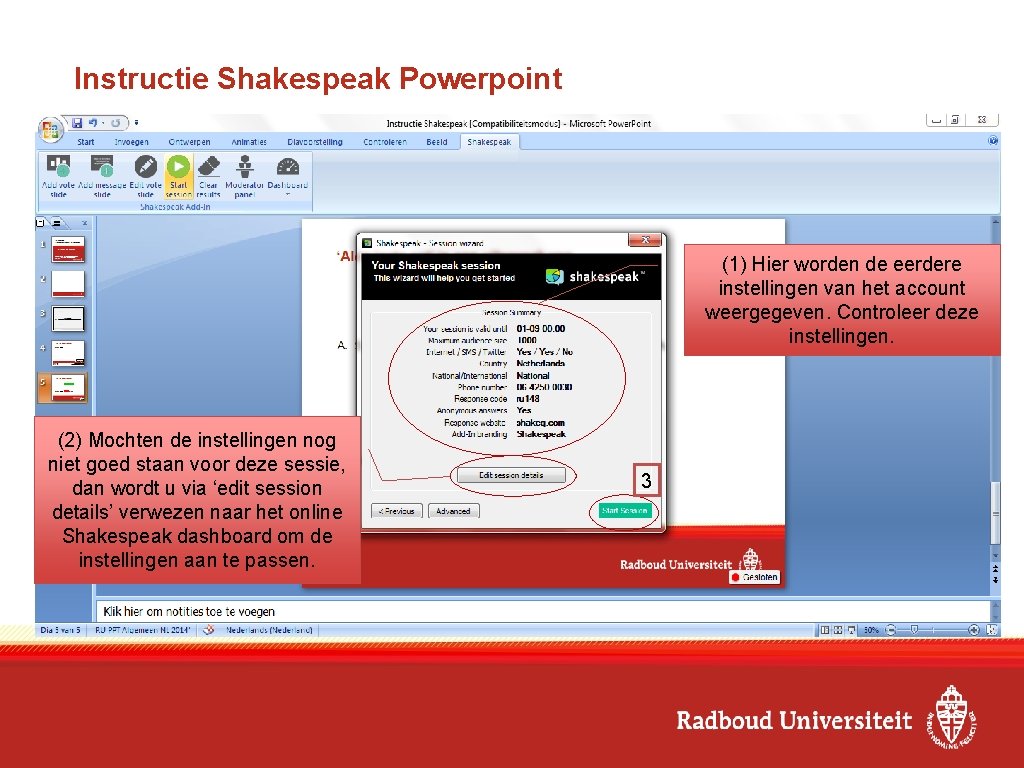Click the green Start Session button
The width and height of the screenshot is (1024, 768).
click(625, 511)
